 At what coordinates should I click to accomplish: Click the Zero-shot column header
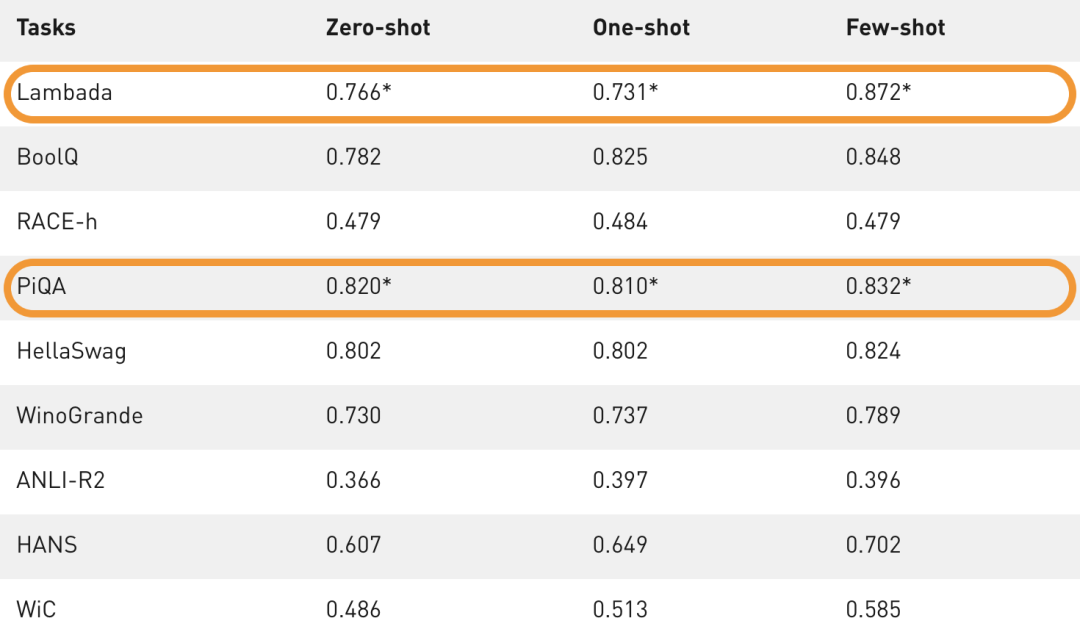(378, 27)
